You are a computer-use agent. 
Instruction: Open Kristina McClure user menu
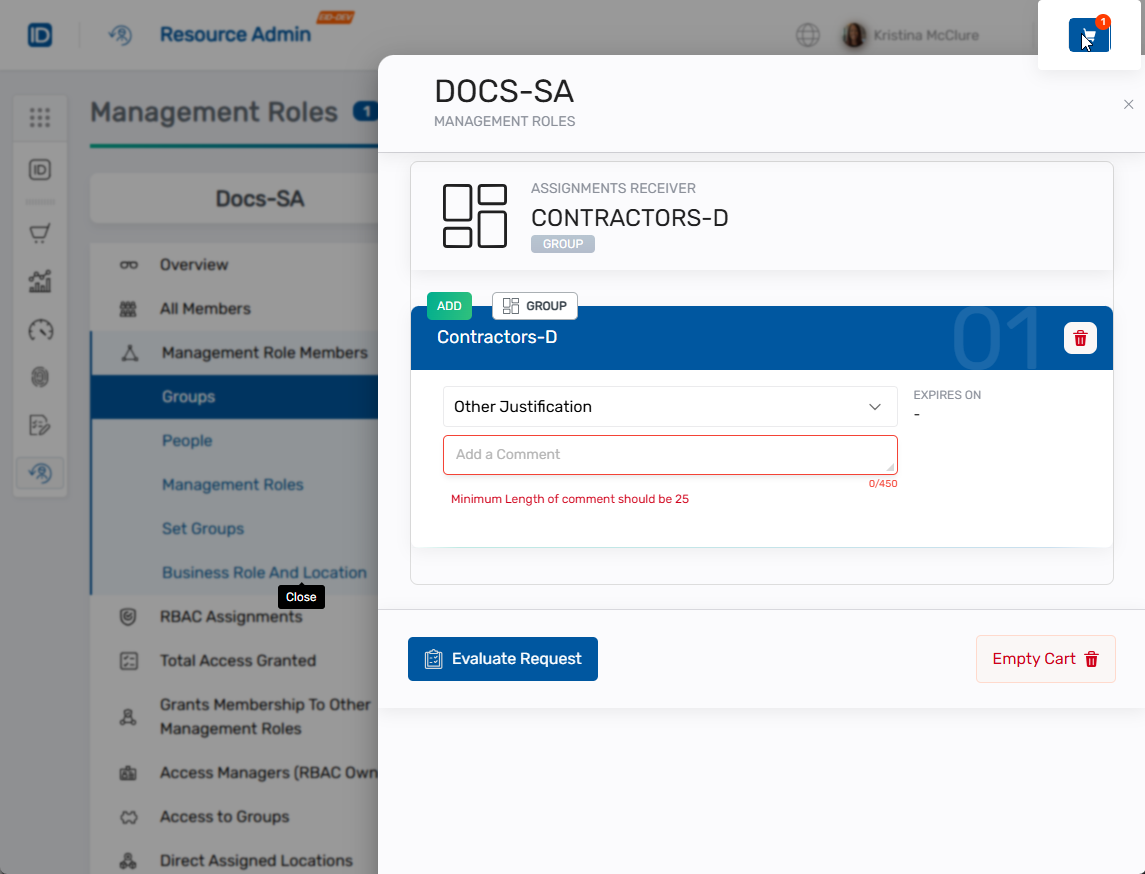pyautogui.click(x=910, y=35)
